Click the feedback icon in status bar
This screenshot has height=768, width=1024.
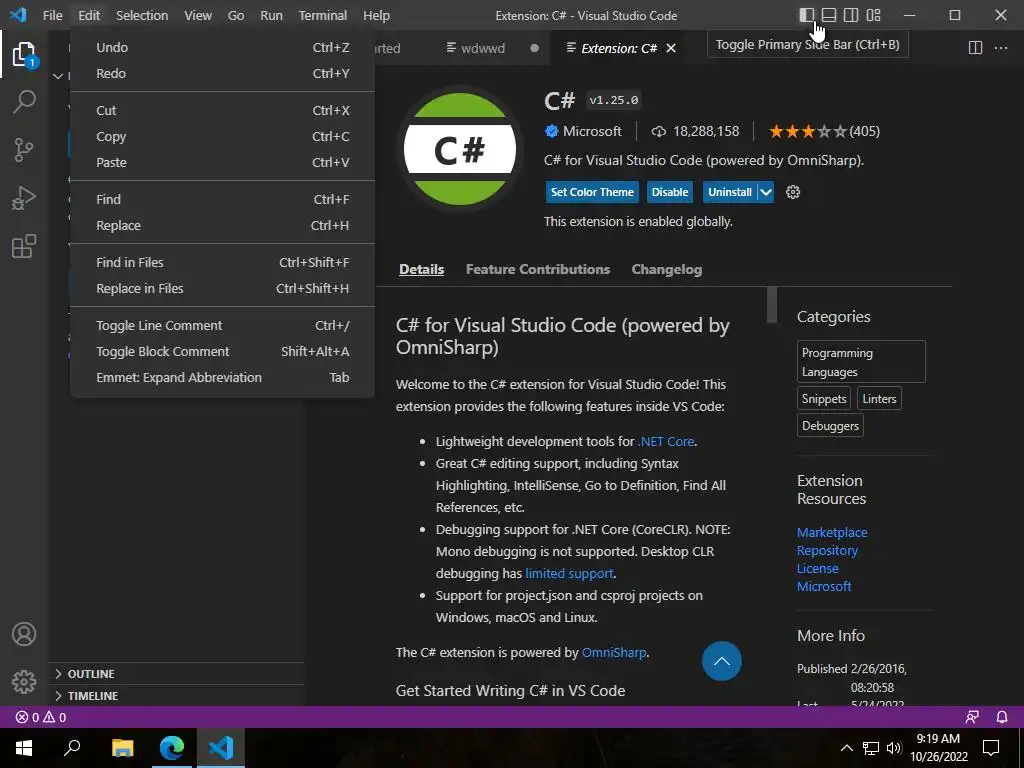(x=972, y=717)
